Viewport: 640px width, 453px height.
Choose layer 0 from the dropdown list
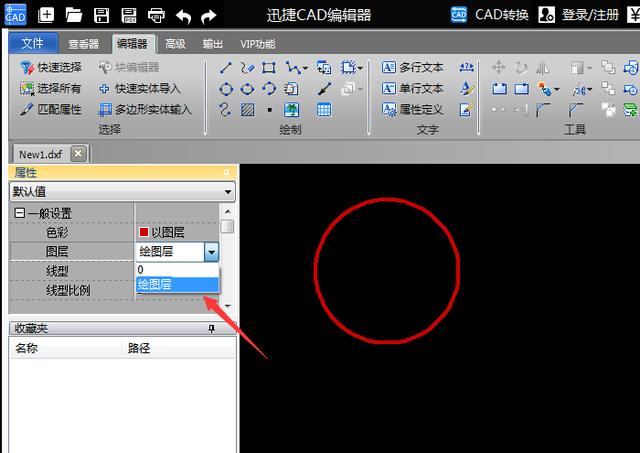[178, 270]
